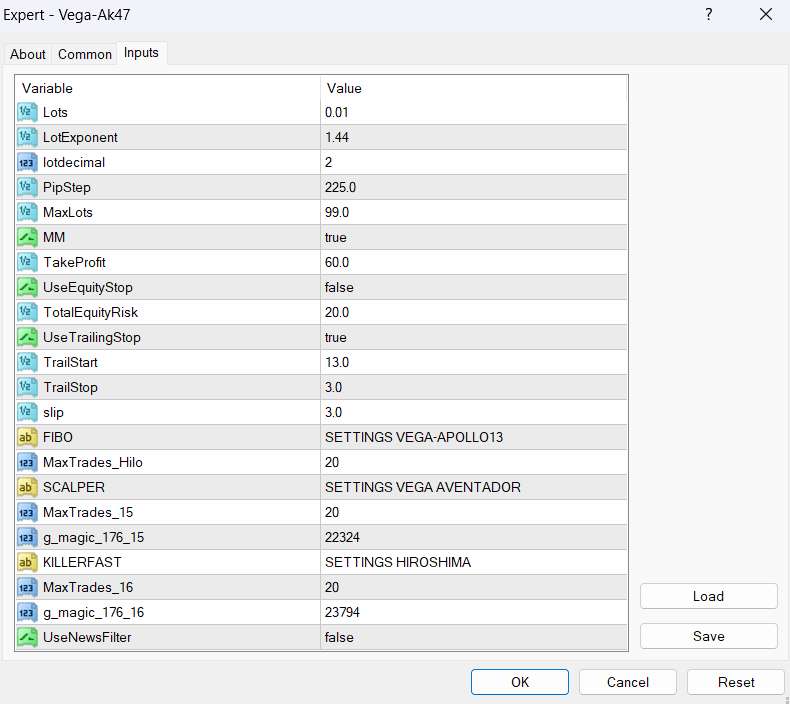Image resolution: width=790 pixels, height=704 pixels.
Task: Click the string icon beside KILLERFAST
Action: click(x=28, y=562)
